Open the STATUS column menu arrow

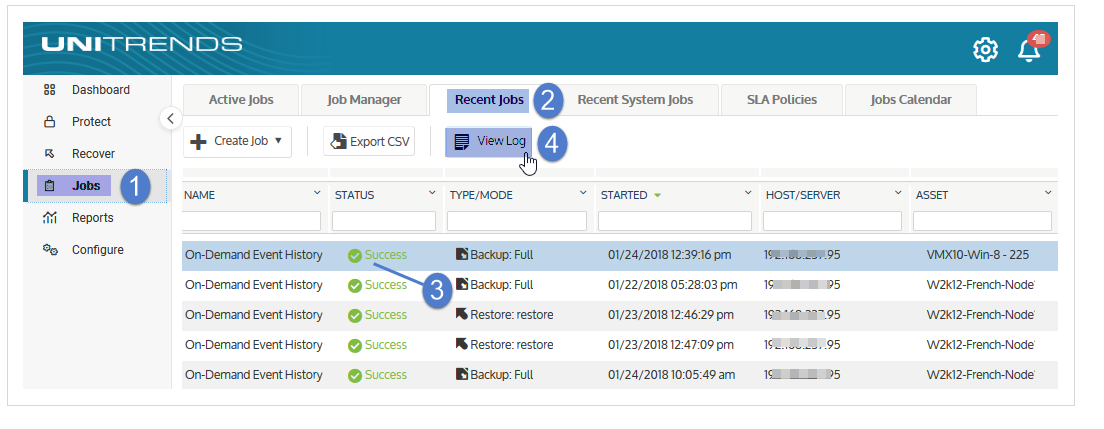[x=432, y=193]
